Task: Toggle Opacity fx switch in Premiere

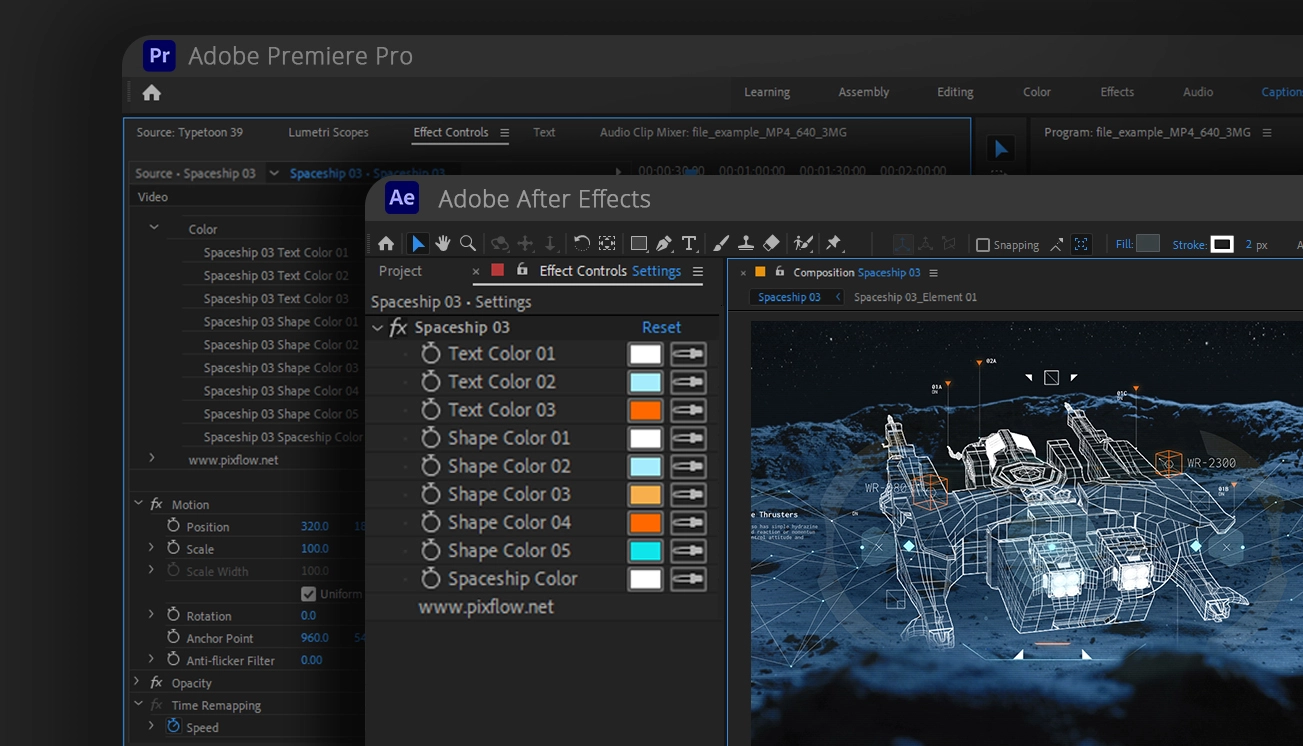Action: tap(157, 683)
